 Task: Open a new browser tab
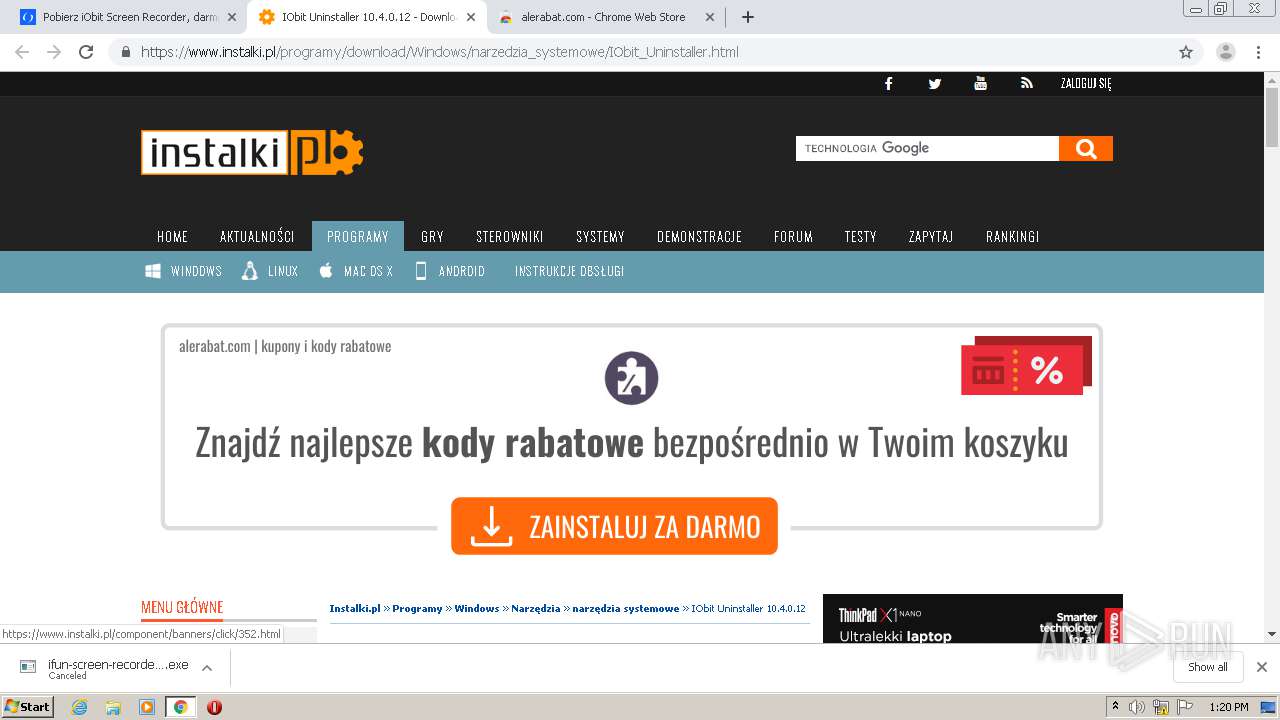click(x=747, y=17)
